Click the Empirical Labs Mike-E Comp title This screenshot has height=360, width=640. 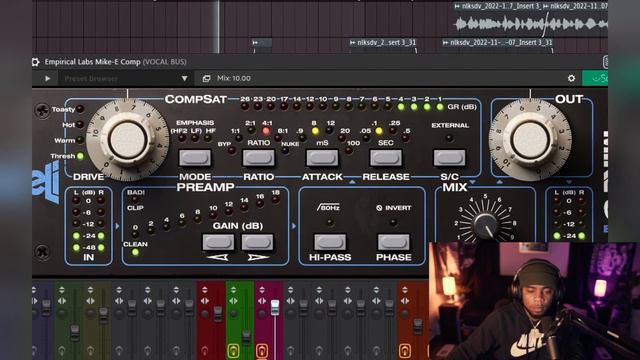[x=92, y=62]
